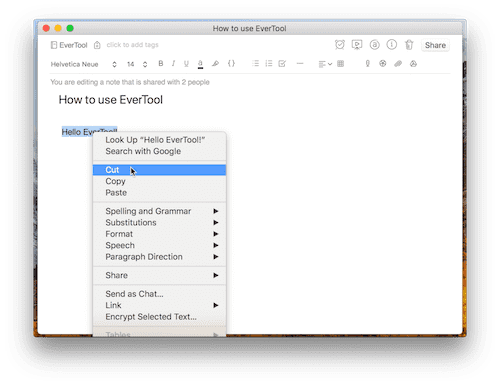Choose Encrypt Selected Text…
The width and height of the screenshot is (500, 385).
pos(159,317)
